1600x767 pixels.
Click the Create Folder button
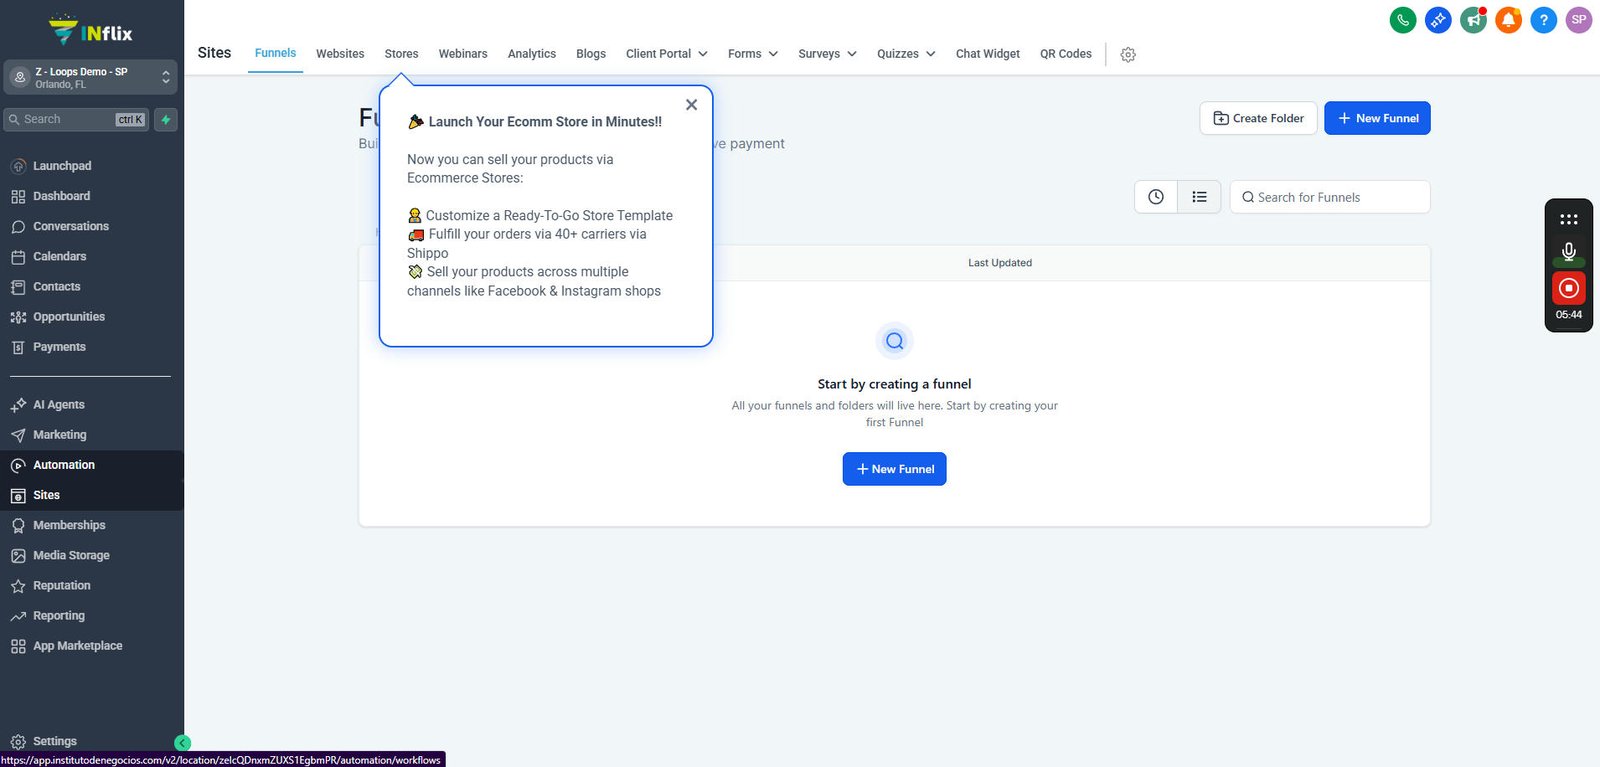pyautogui.click(x=1258, y=118)
